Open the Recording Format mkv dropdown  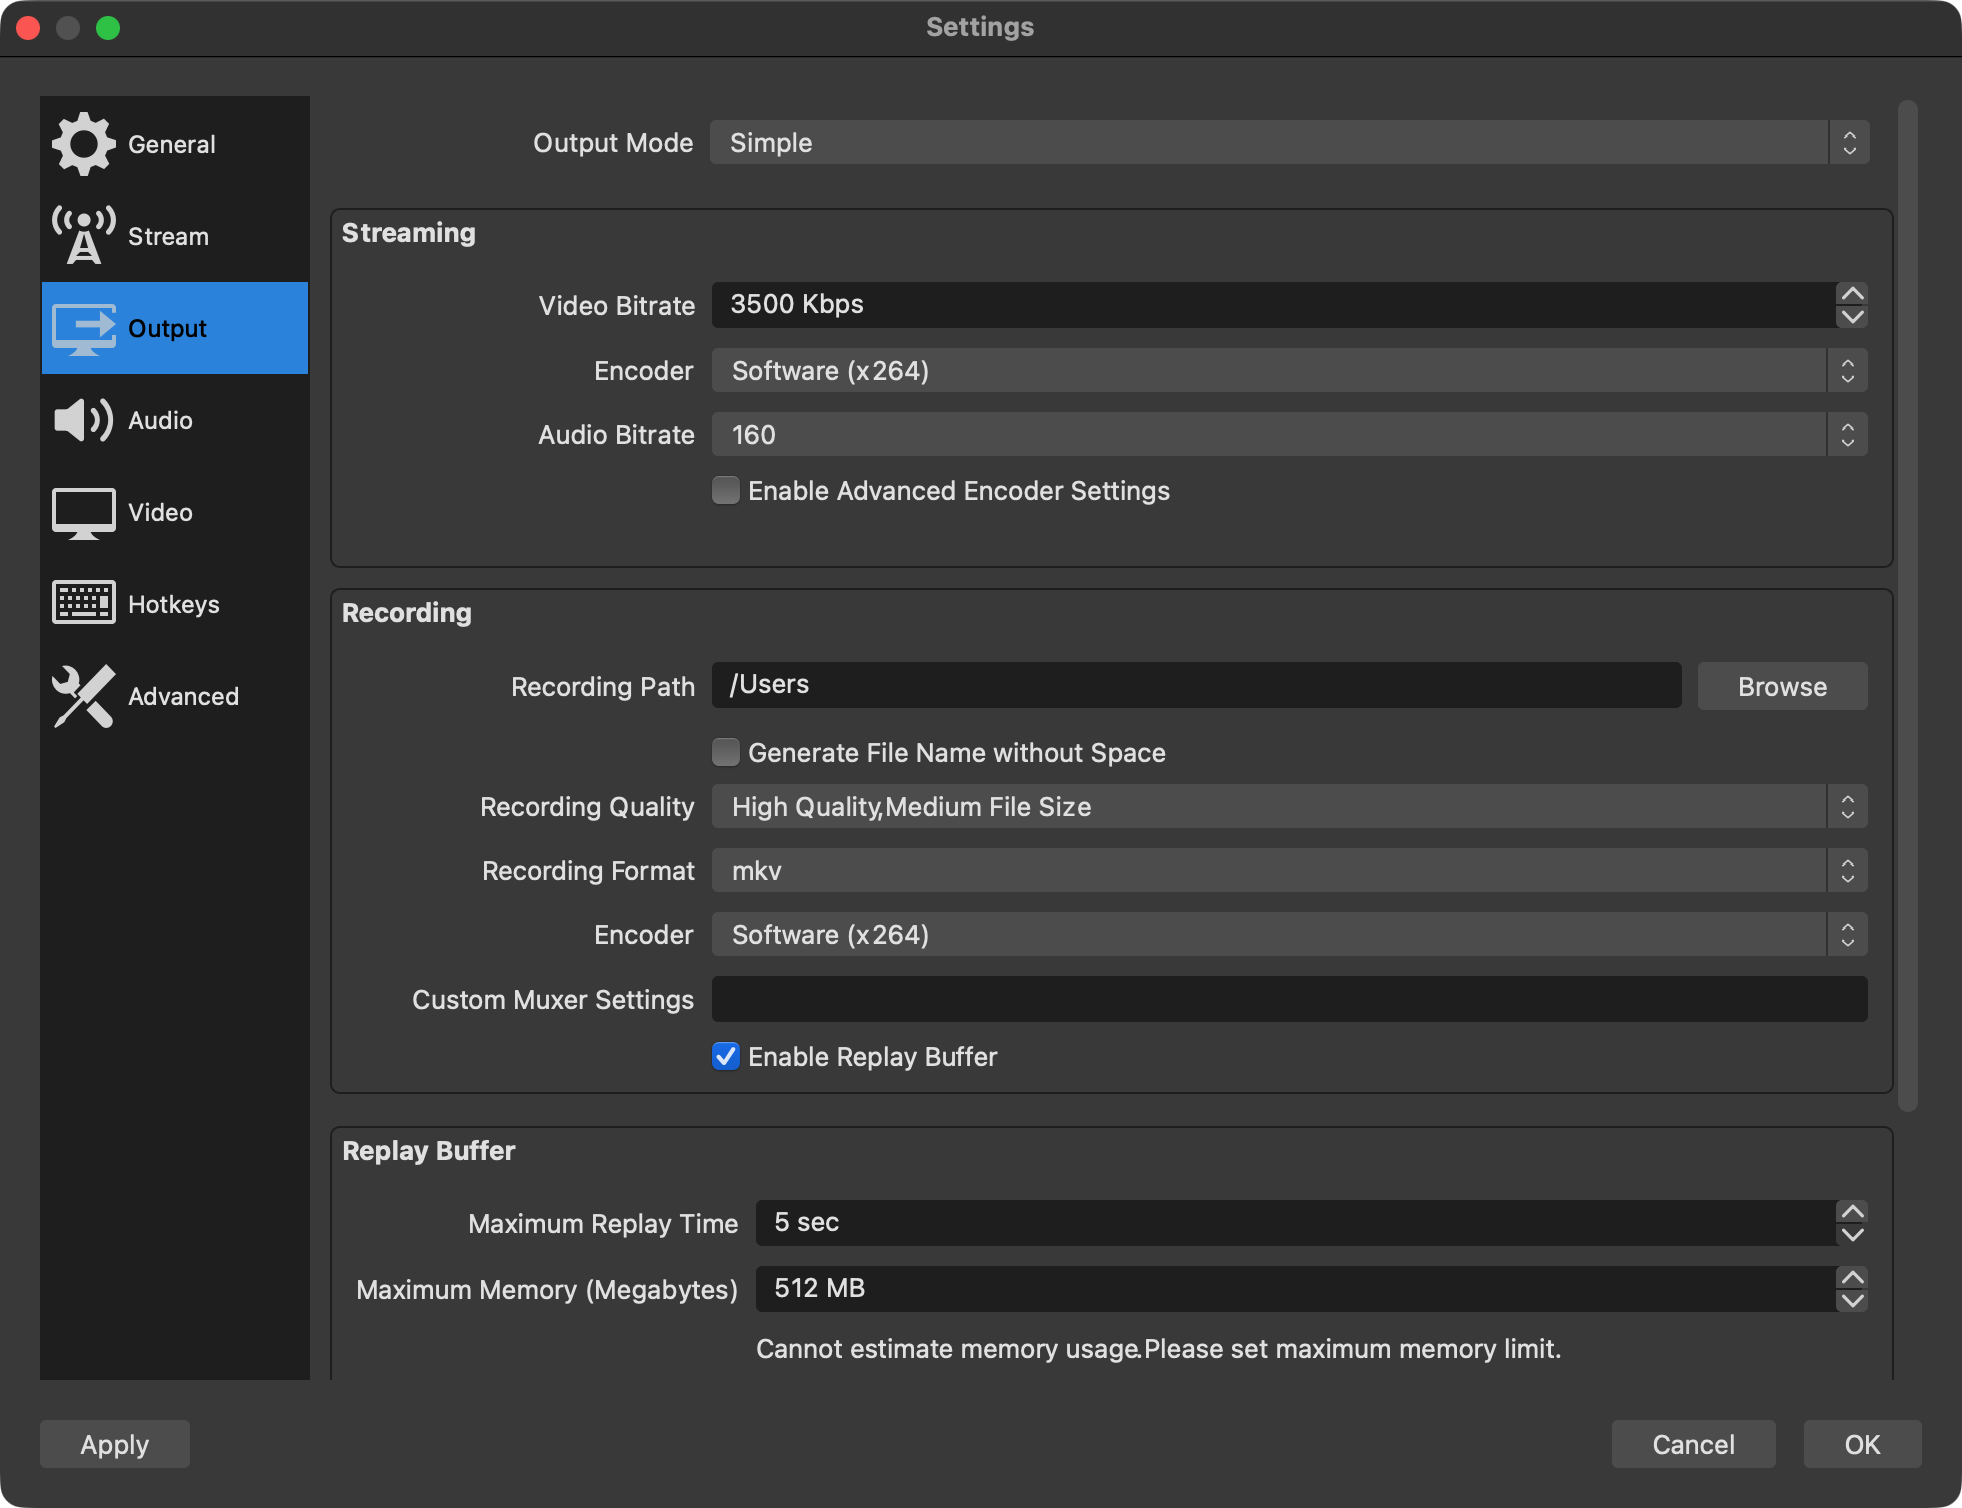(1288, 870)
